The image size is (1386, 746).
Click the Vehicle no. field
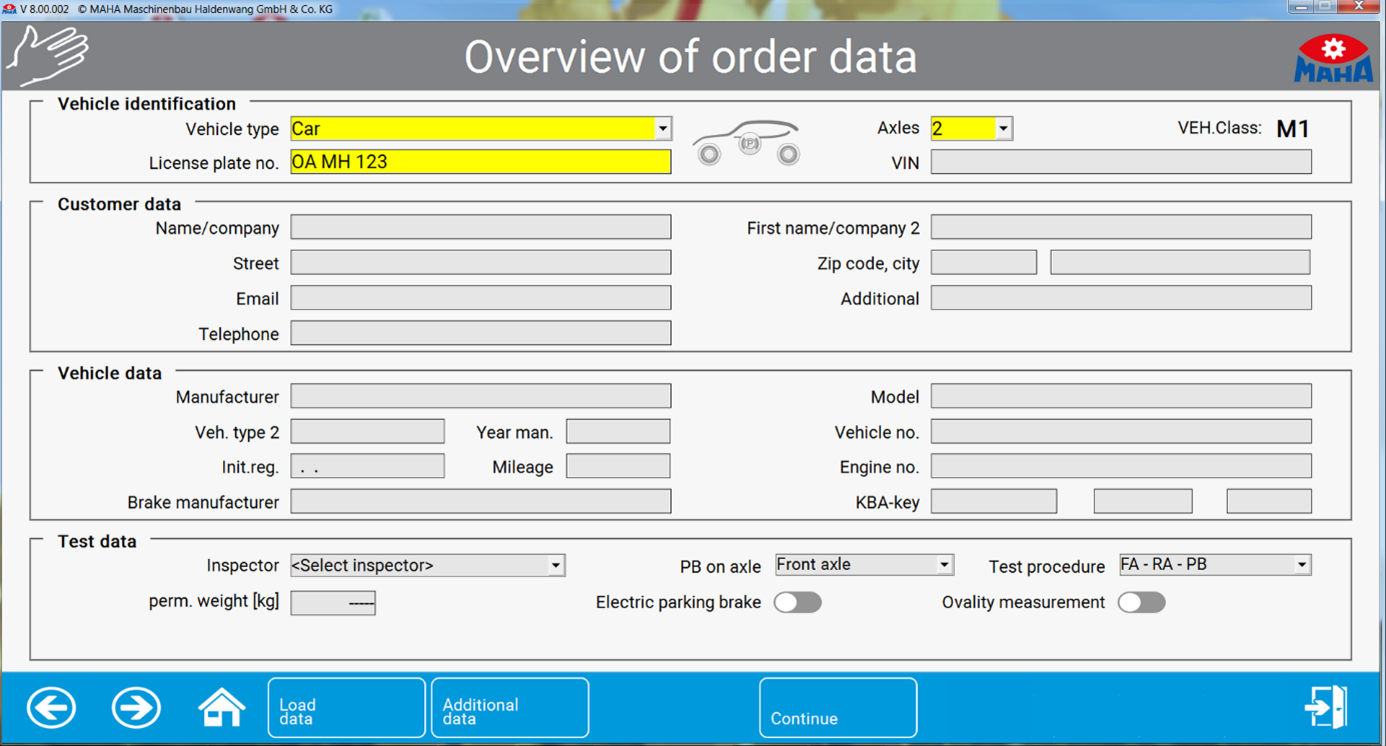pyautogui.click(x=1121, y=432)
